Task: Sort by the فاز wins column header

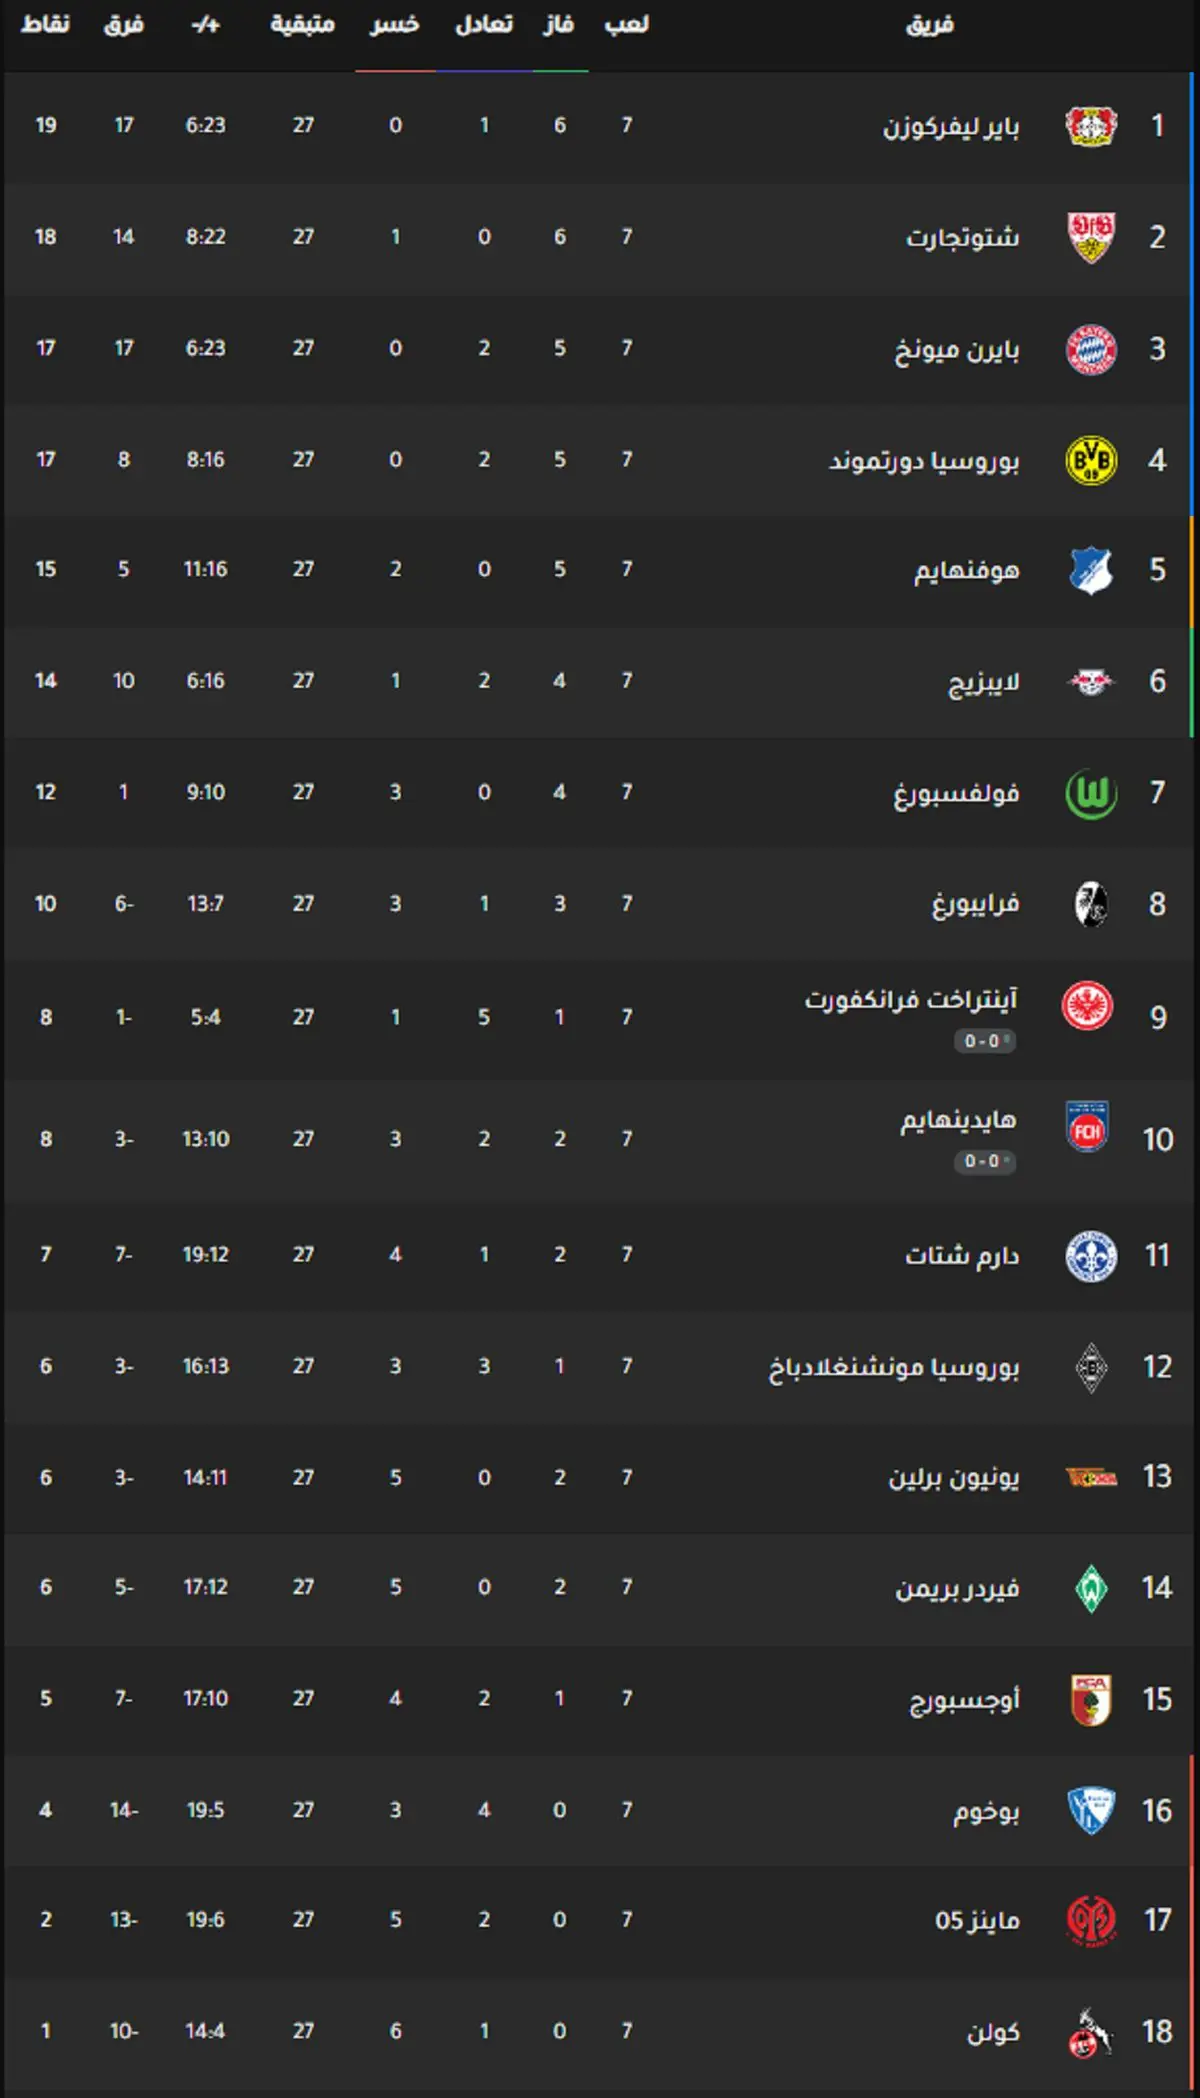Action: coord(558,24)
